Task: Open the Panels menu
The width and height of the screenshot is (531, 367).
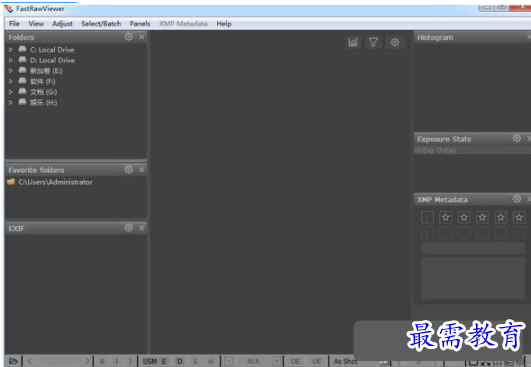Action: [x=140, y=24]
